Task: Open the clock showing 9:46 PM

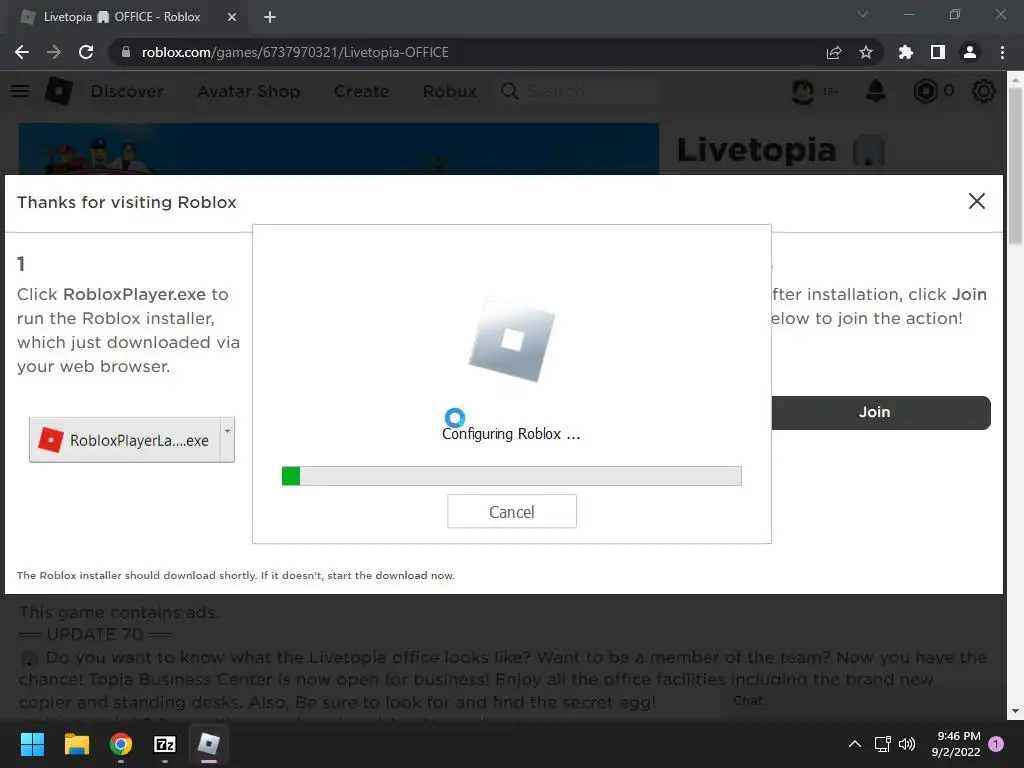Action: coord(956,744)
